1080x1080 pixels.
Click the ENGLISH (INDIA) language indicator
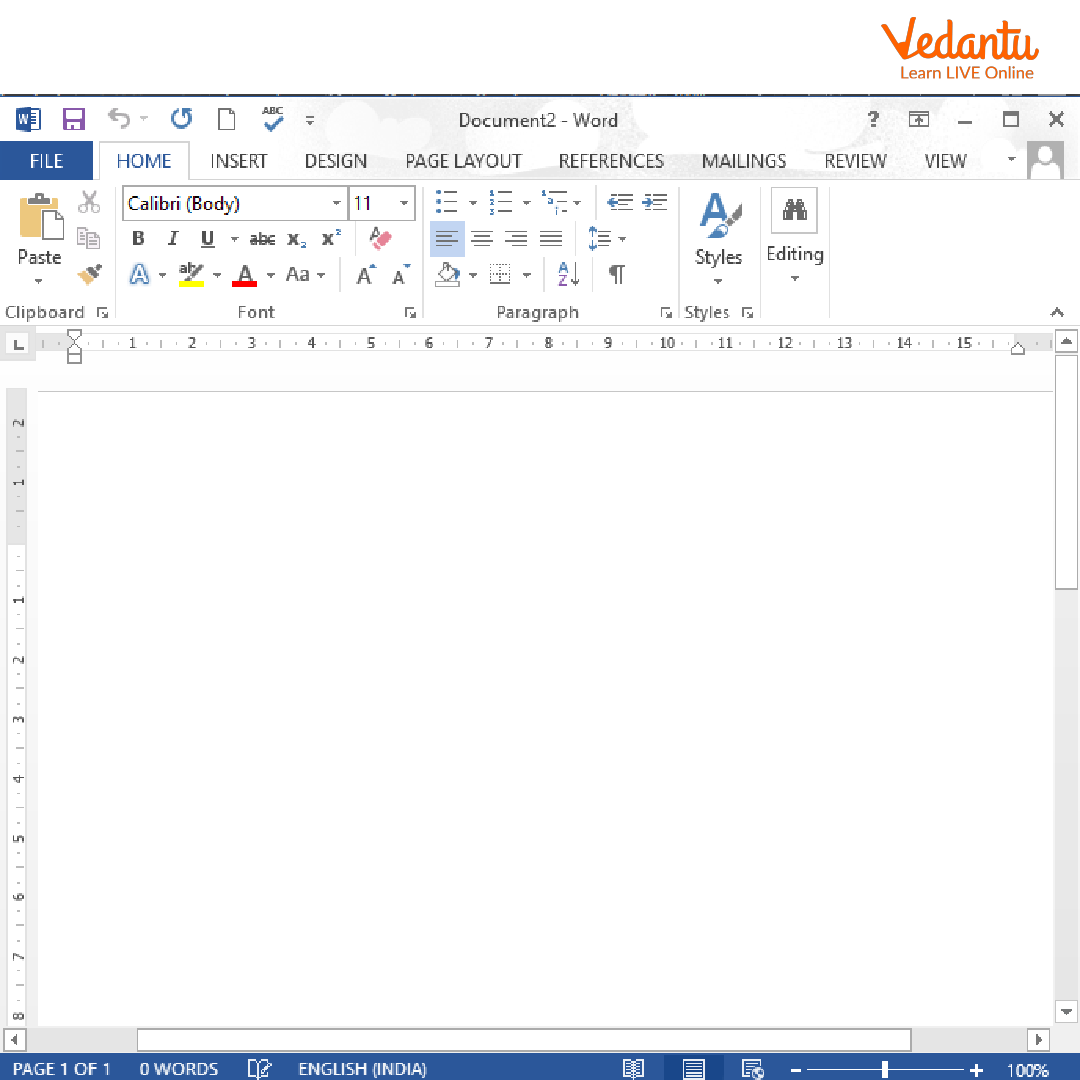[x=362, y=1069]
